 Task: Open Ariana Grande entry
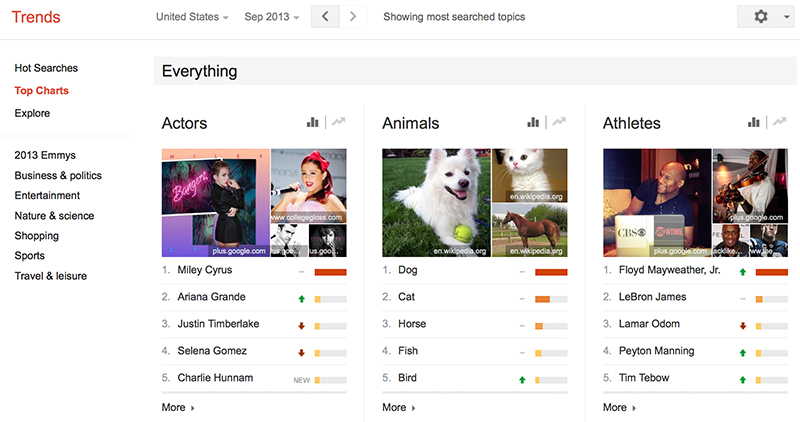(211, 296)
